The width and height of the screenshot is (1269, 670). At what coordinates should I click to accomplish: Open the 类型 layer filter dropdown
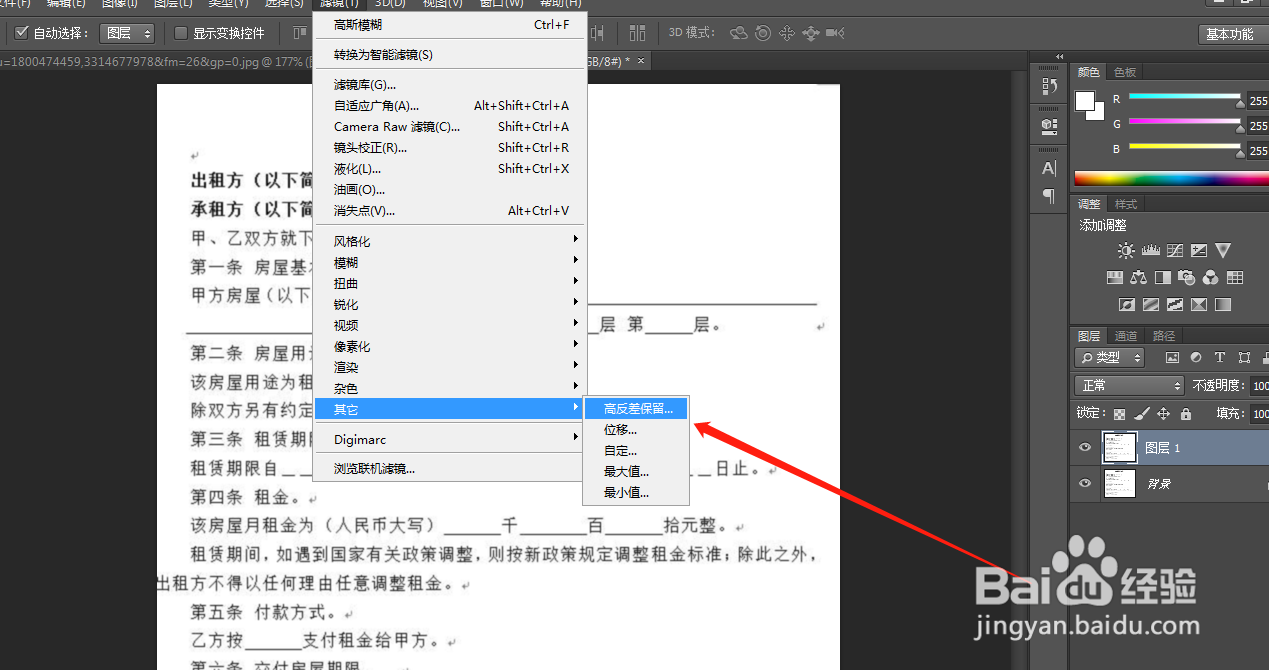(1110, 357)
